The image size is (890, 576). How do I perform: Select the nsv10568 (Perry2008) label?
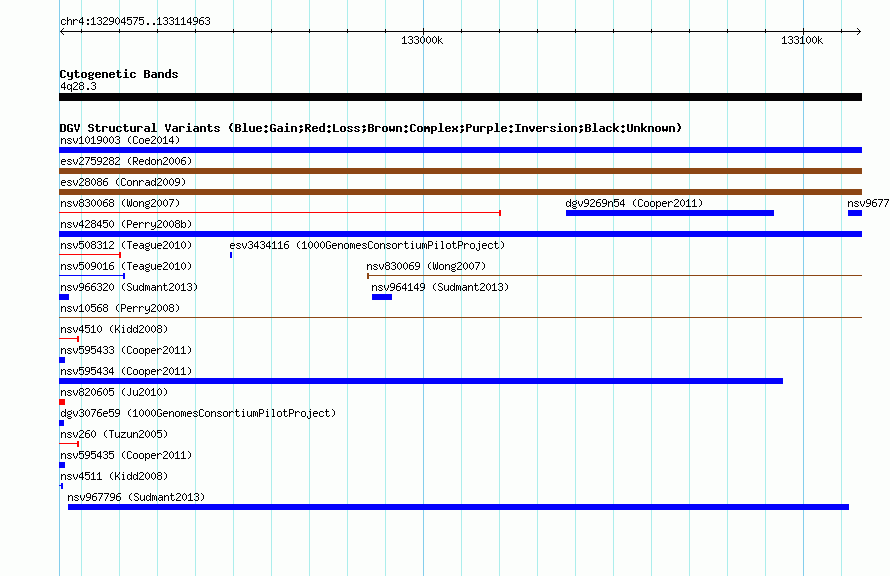120,308
